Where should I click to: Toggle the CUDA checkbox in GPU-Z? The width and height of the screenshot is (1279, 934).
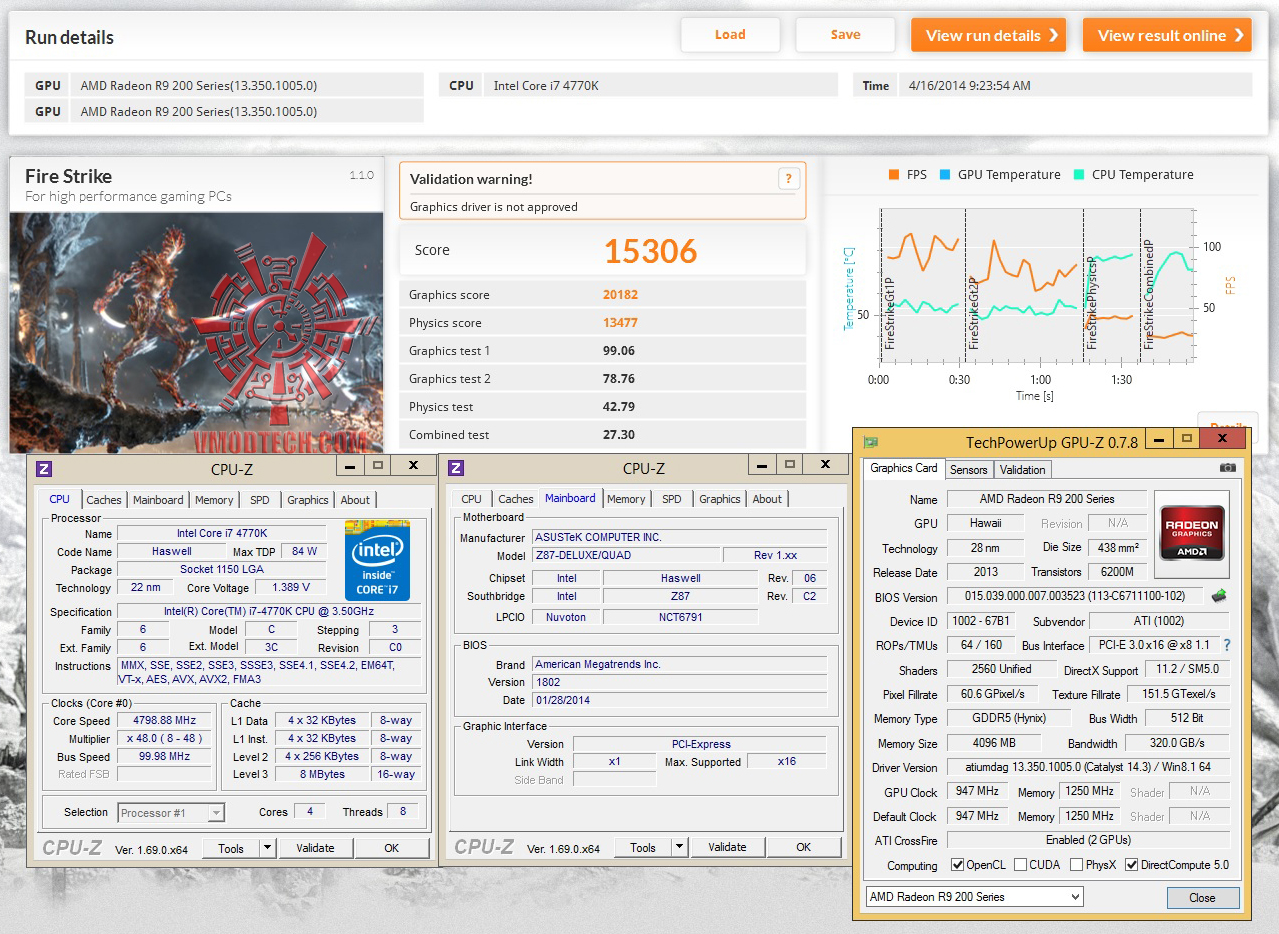[1020, 865]
